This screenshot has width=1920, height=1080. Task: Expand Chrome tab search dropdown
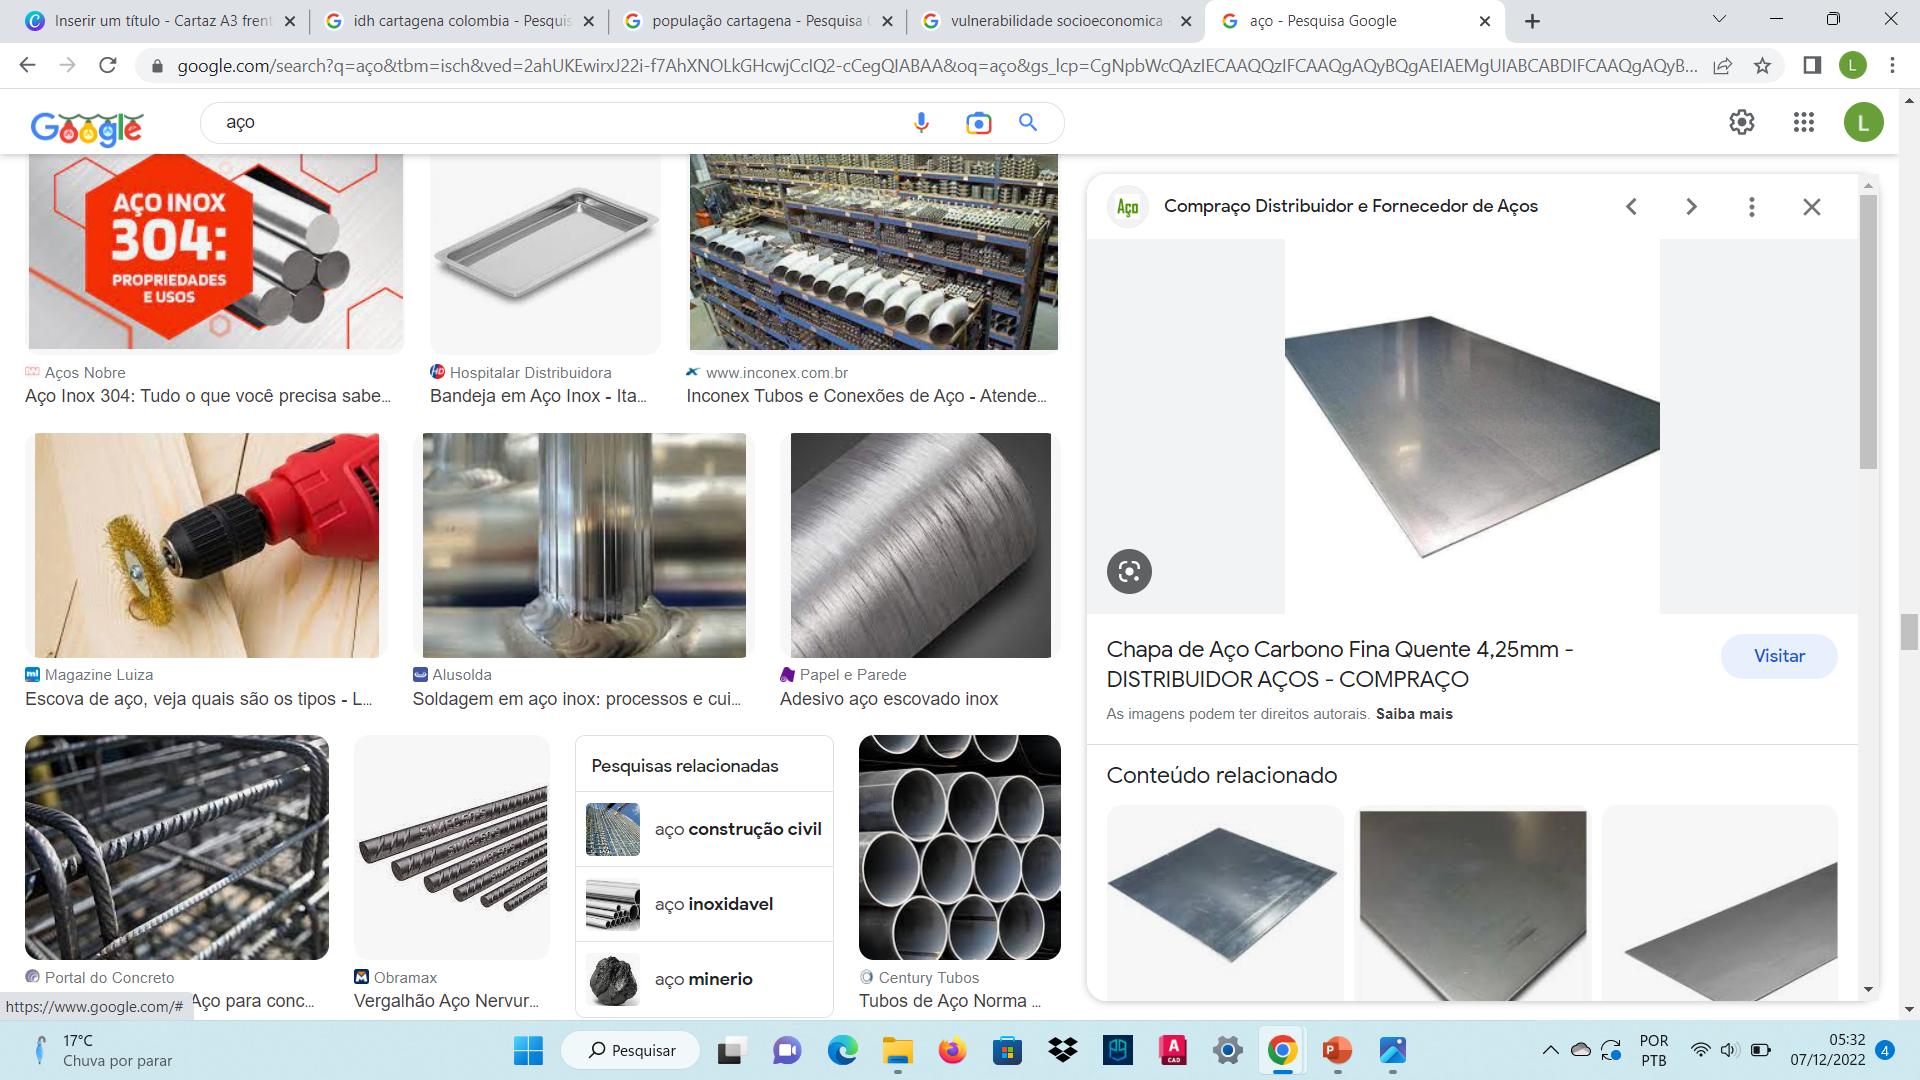point(1719,19)
